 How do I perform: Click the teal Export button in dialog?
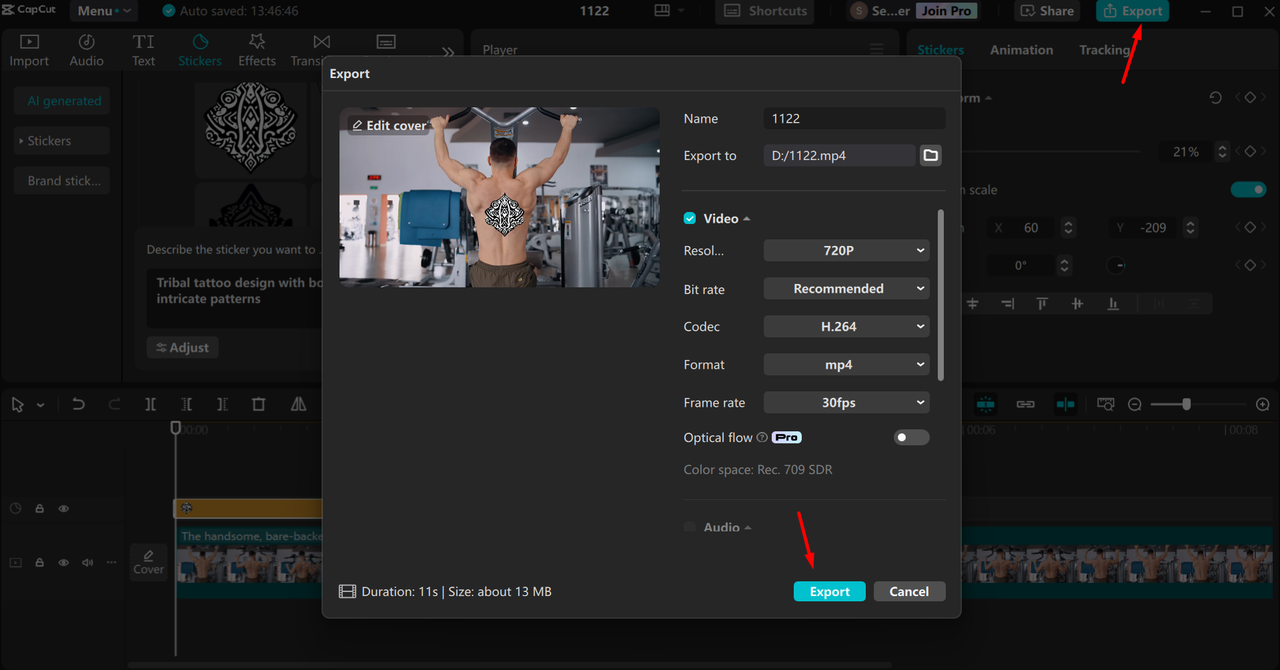point(829,591)
